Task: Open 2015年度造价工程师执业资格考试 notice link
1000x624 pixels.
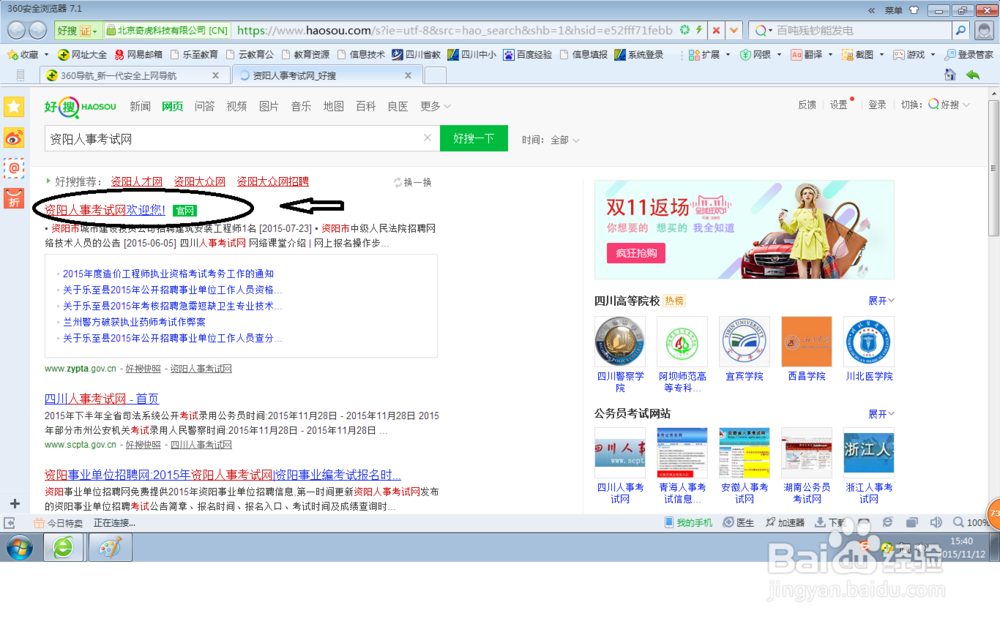Action: 168,274
